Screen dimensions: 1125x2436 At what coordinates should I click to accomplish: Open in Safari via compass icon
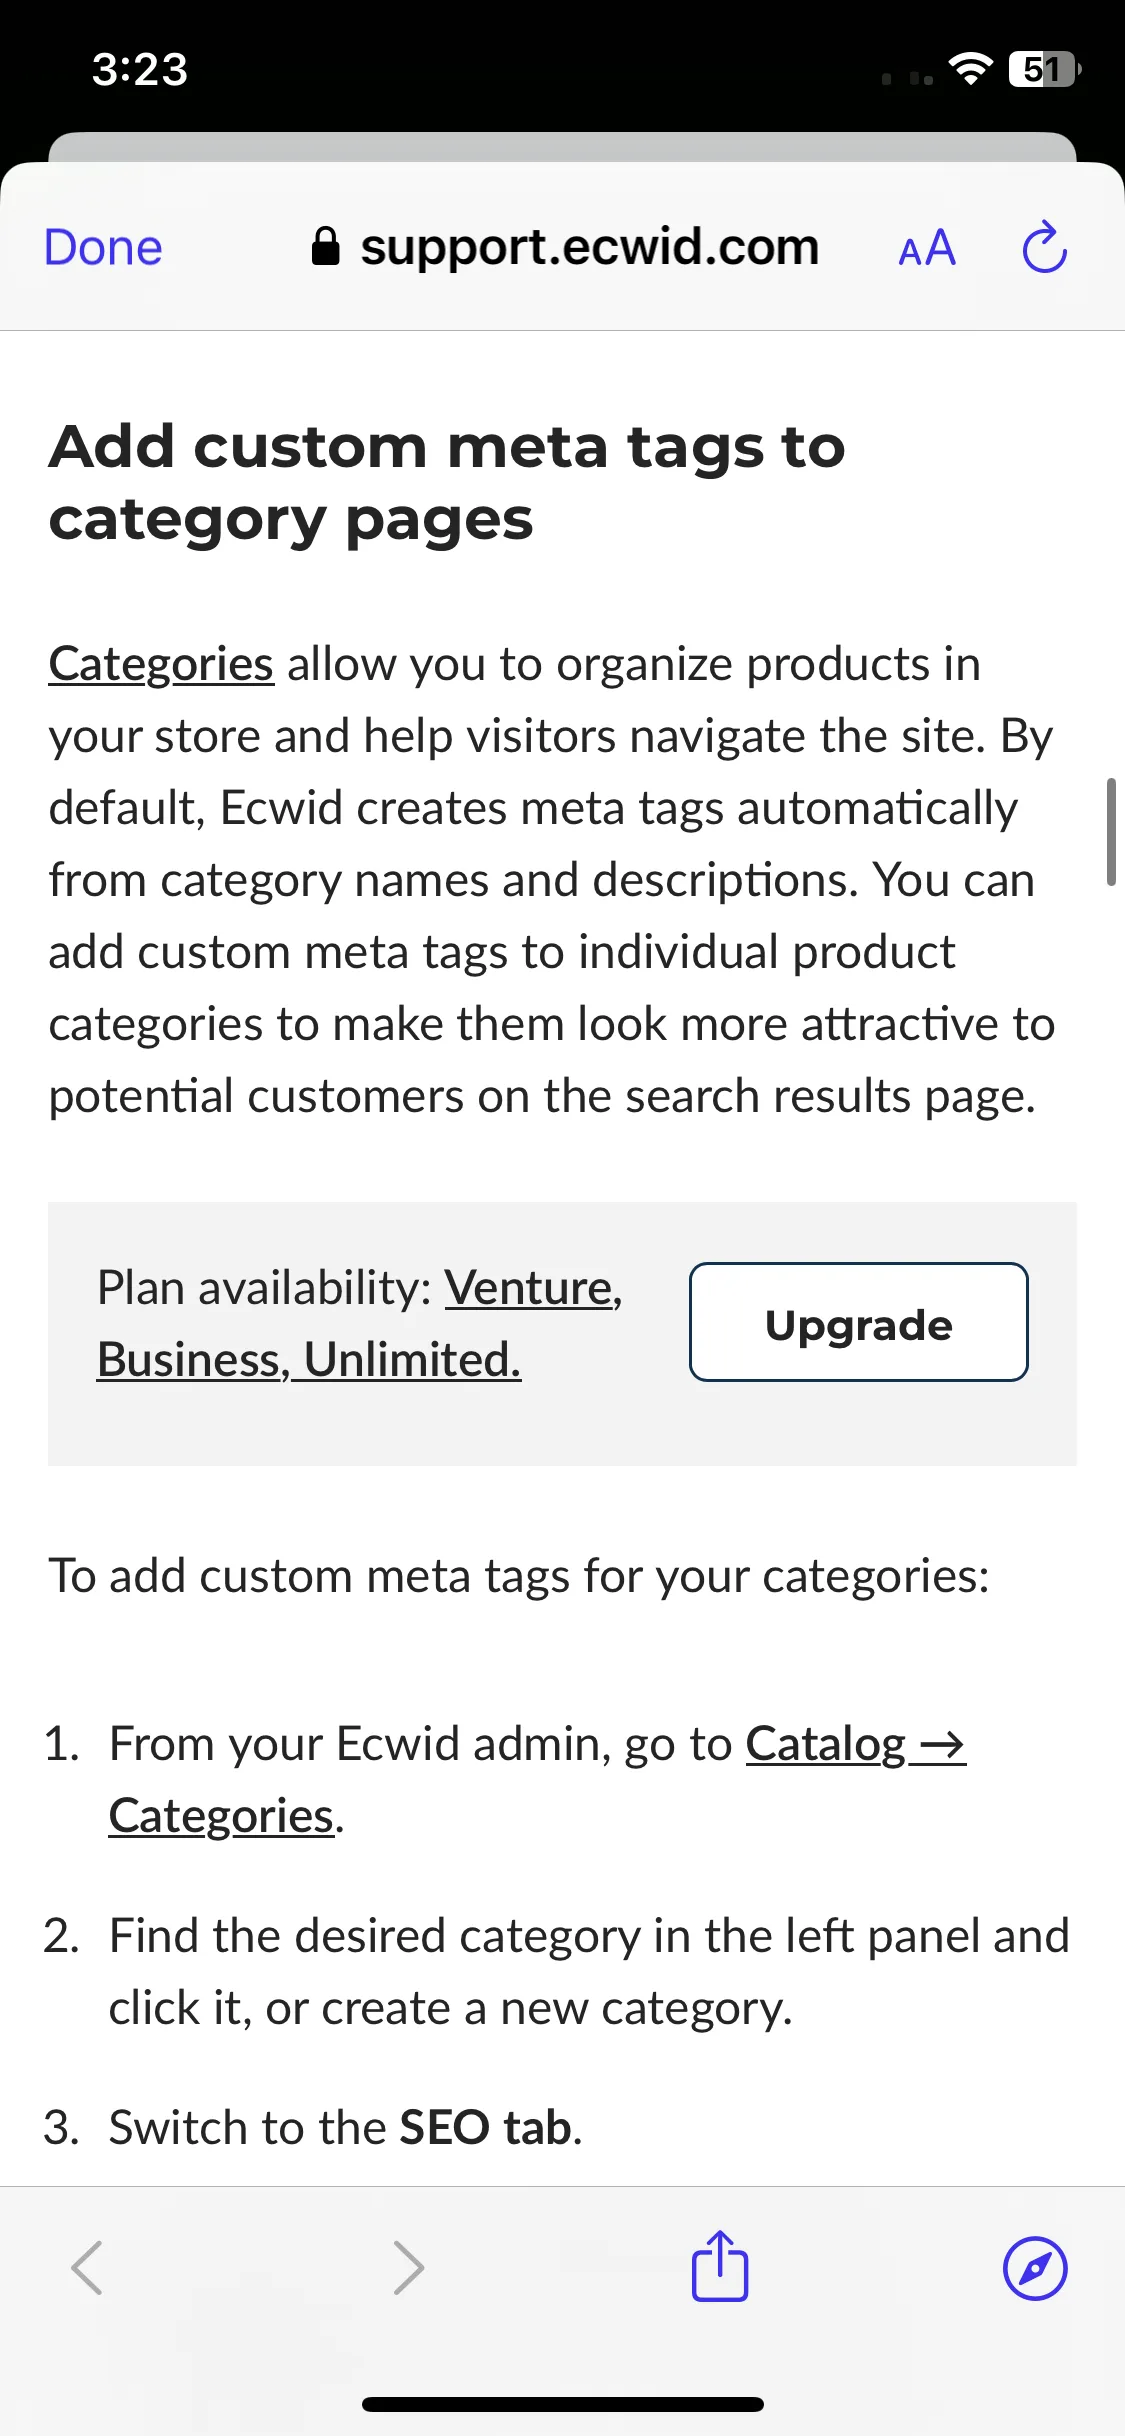tap(1035, 2268)
